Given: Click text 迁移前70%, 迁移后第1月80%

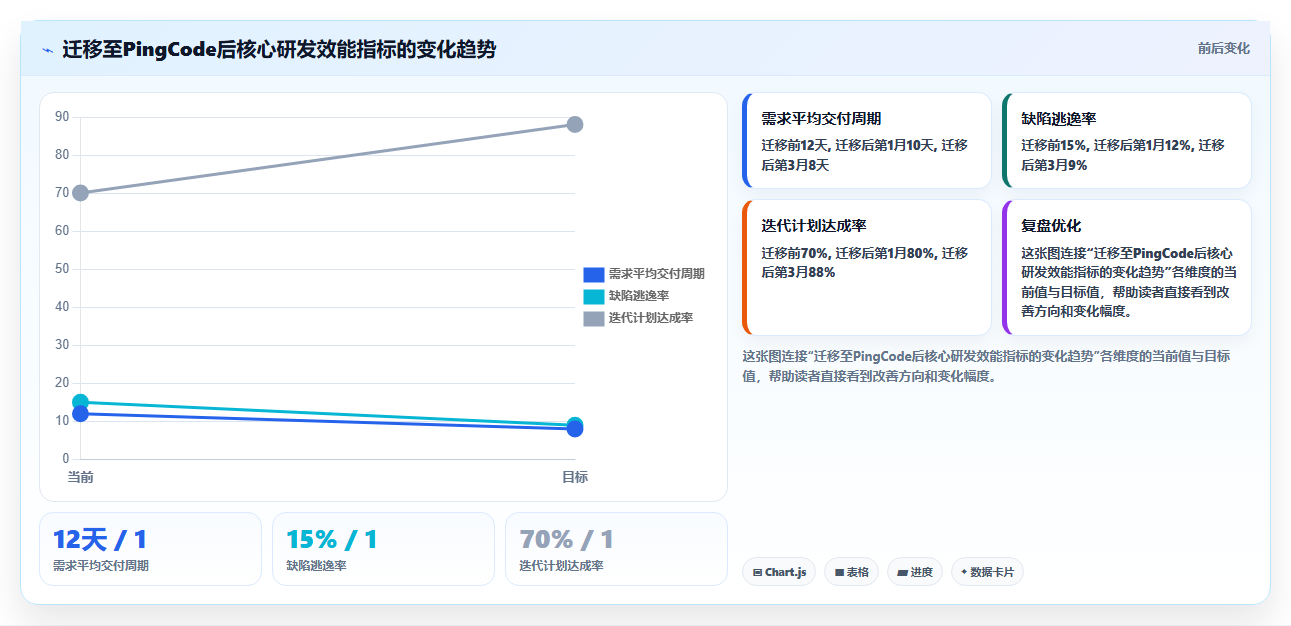Looking at the screenshot, I should tap(849, 253).
